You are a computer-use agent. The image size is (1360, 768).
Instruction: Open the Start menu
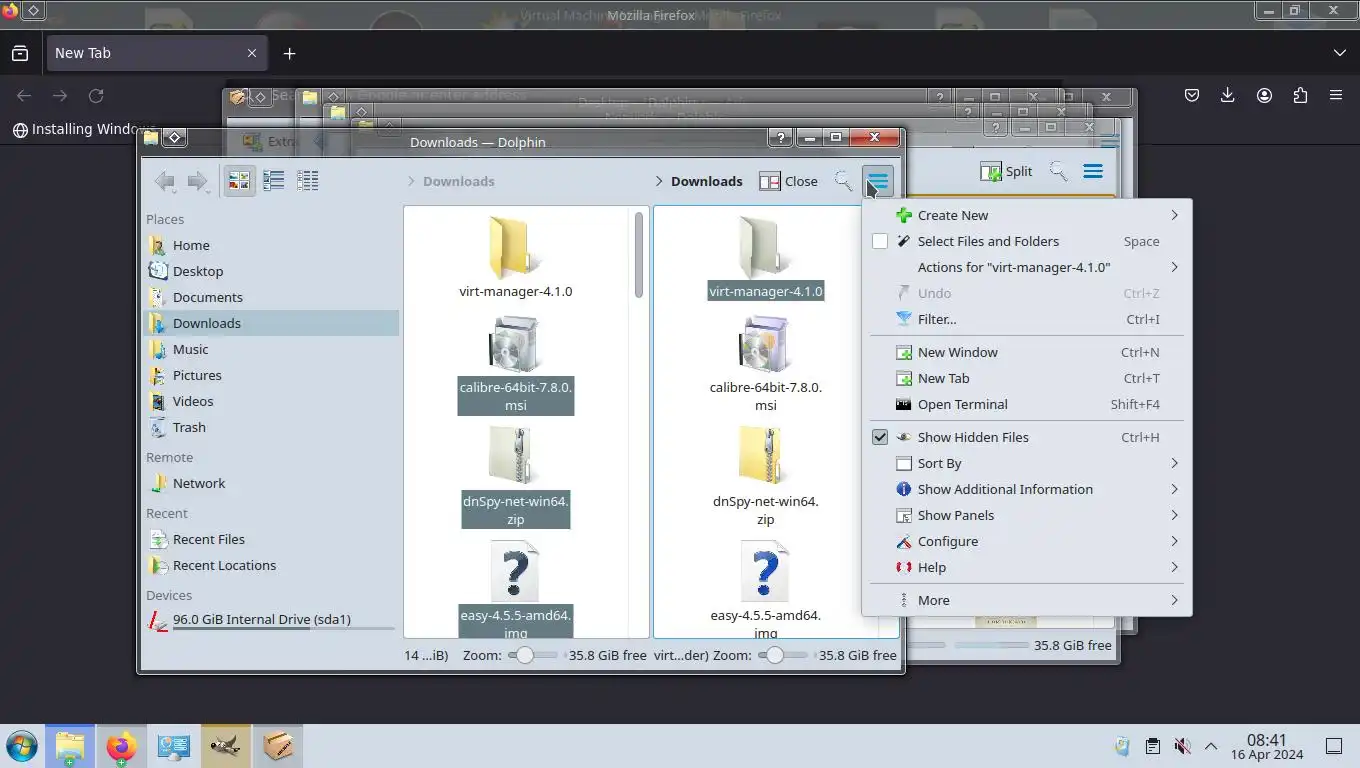(21, 746)
